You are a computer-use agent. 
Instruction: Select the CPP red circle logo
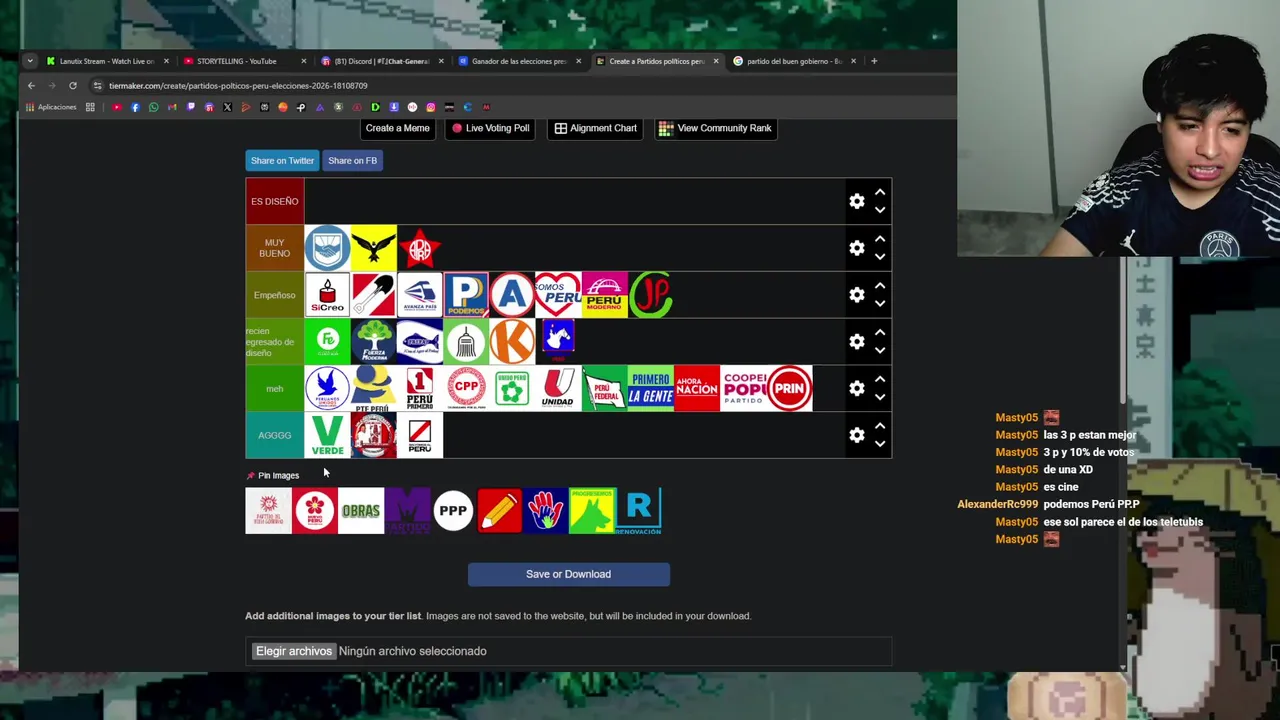466,388
